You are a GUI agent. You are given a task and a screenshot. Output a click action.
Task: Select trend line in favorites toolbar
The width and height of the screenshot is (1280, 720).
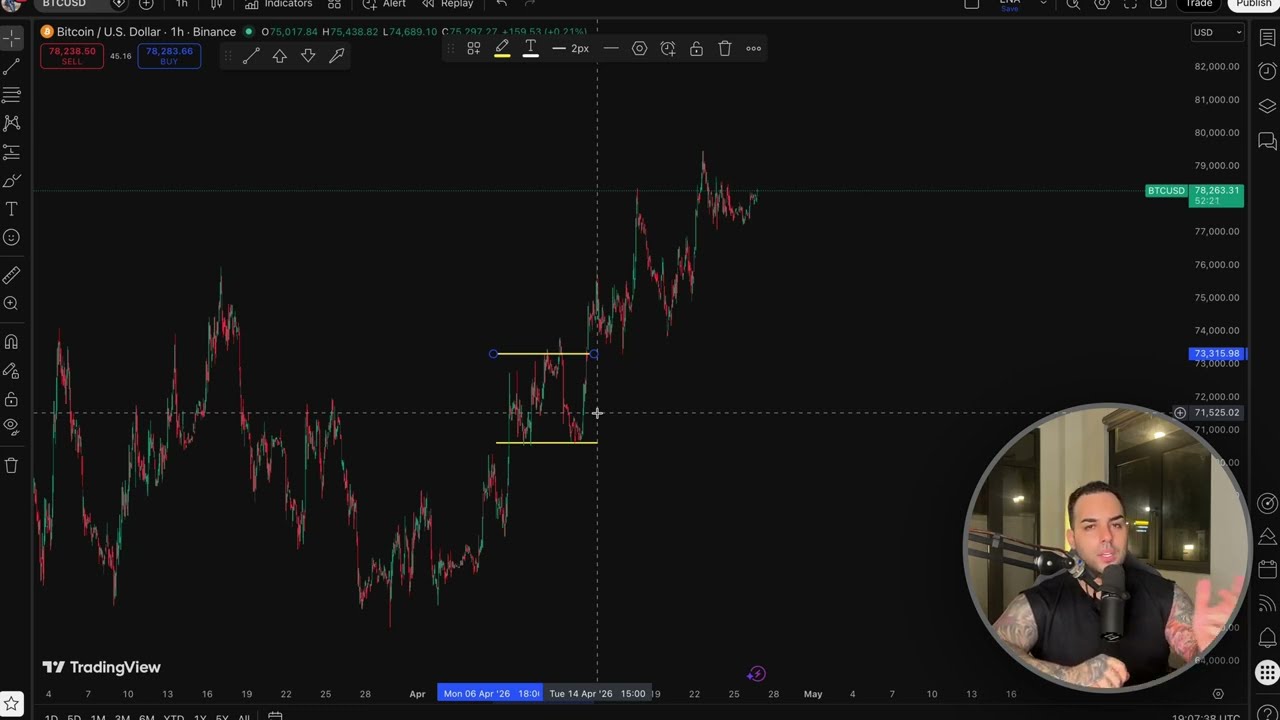tap(251, 57)
